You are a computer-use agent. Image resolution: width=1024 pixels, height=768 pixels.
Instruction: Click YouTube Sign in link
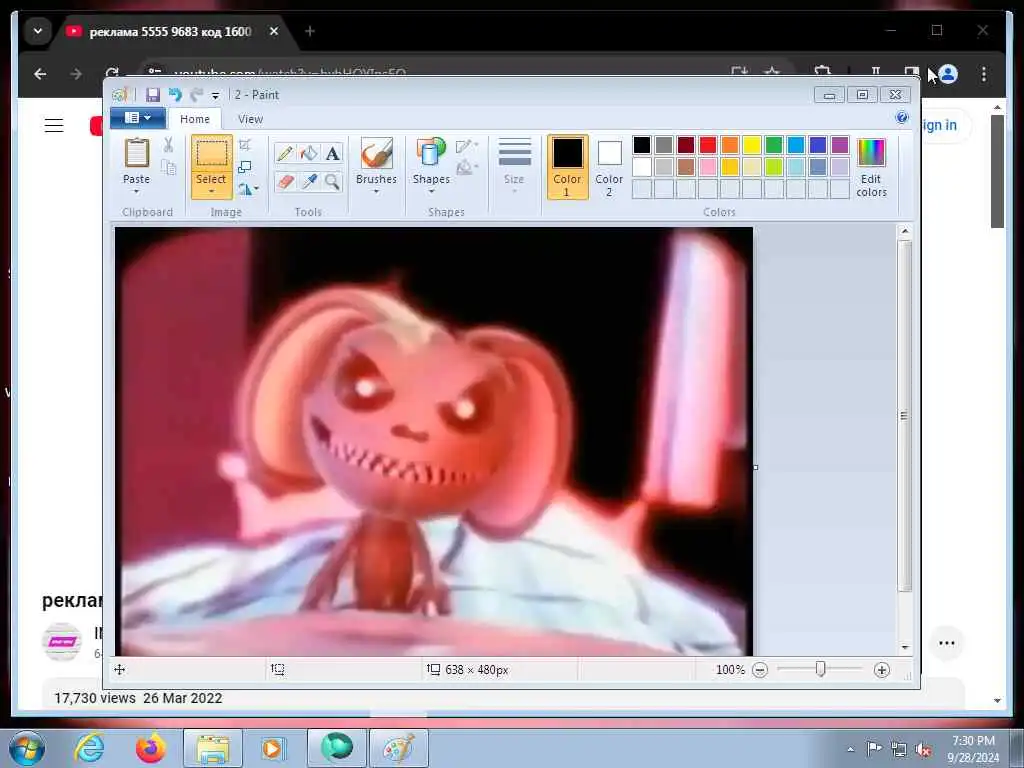pos(938,125)
